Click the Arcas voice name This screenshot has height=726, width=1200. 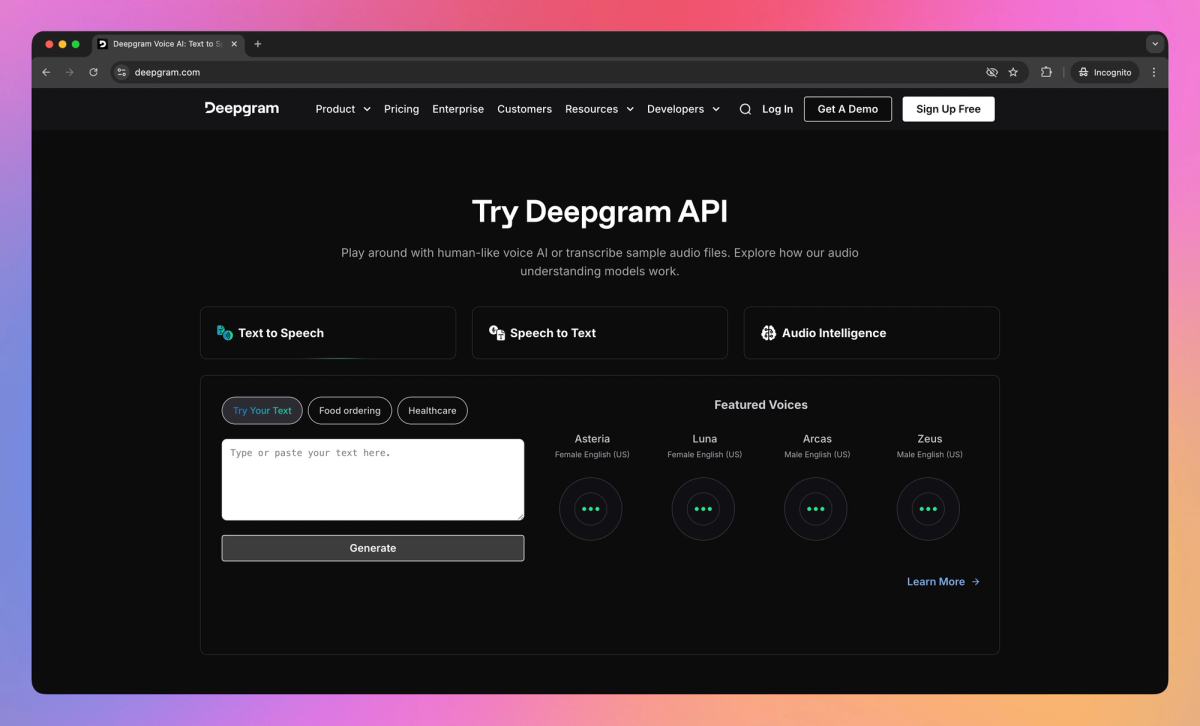point(817,439)
